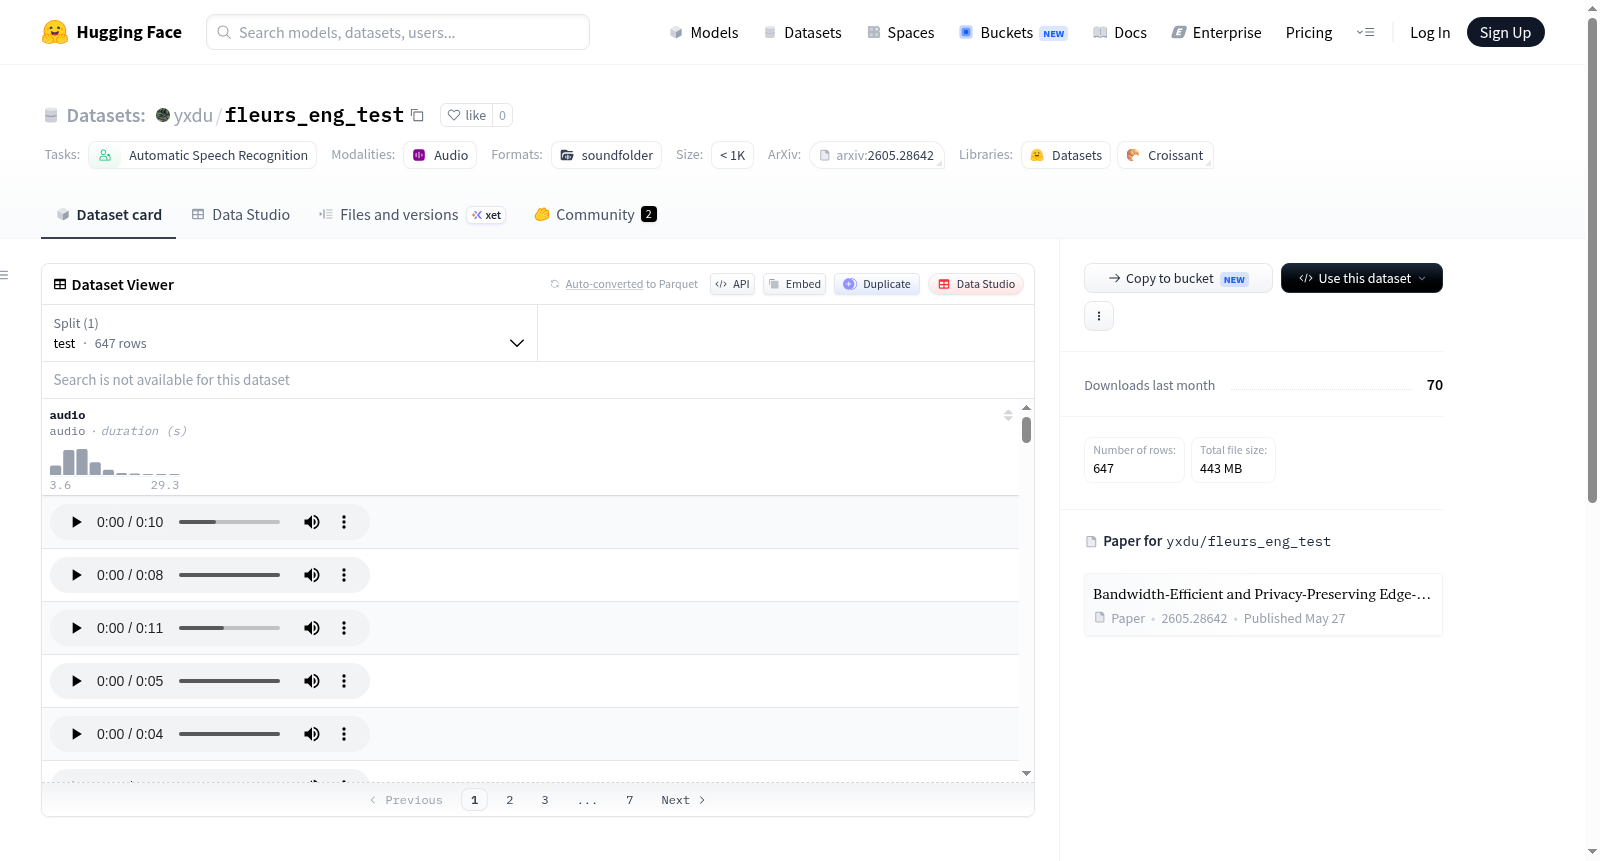
Task: Go to page 2 of viewer
Action: pyautogui.click(x=510, y=800)
